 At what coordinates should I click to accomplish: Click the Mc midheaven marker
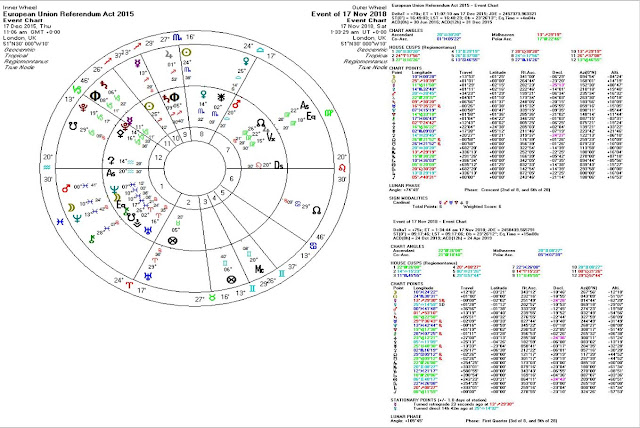[260, 269]
